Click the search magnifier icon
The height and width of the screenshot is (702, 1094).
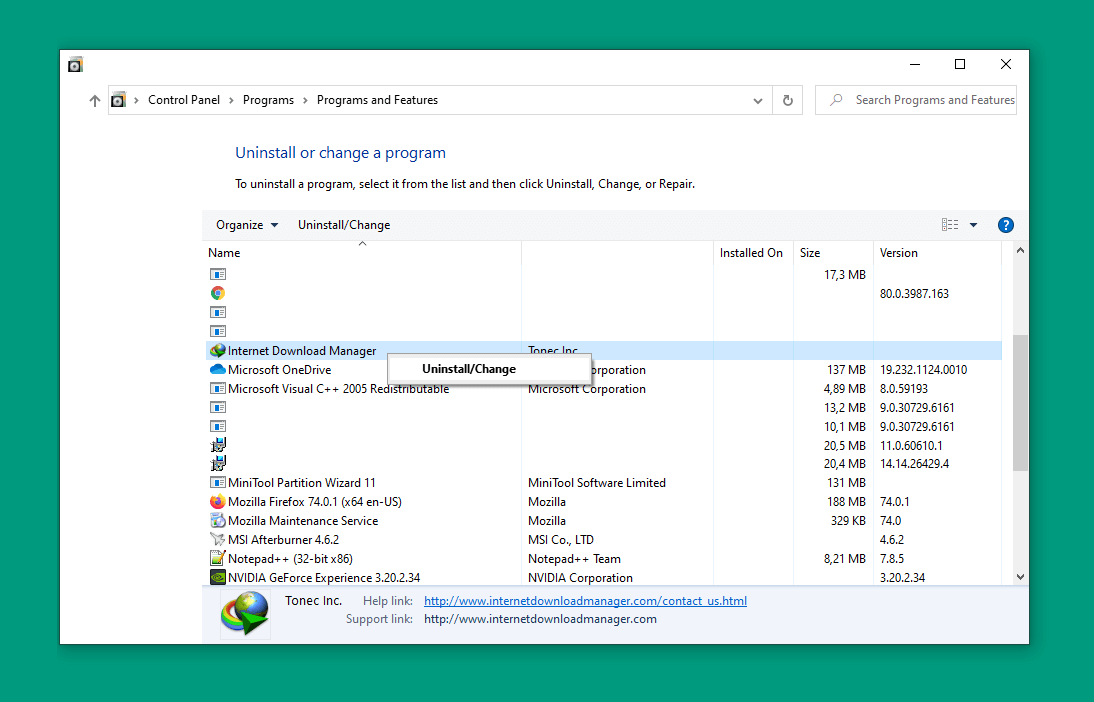click(x=836, y=100)
